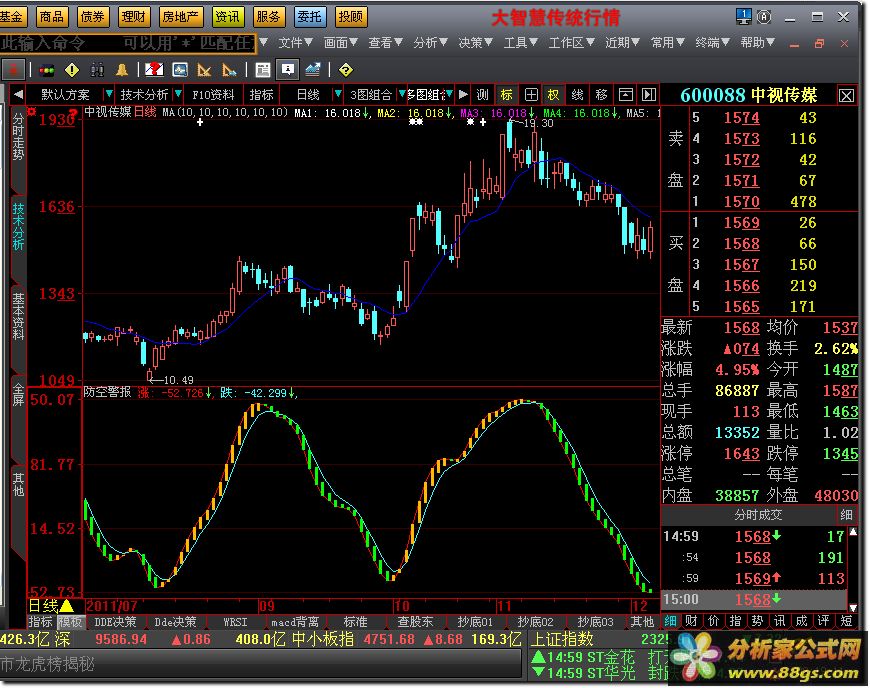This screenshot has width=870, height=688.
Task: Click the circled A icon in title bar
Action: 765,17
